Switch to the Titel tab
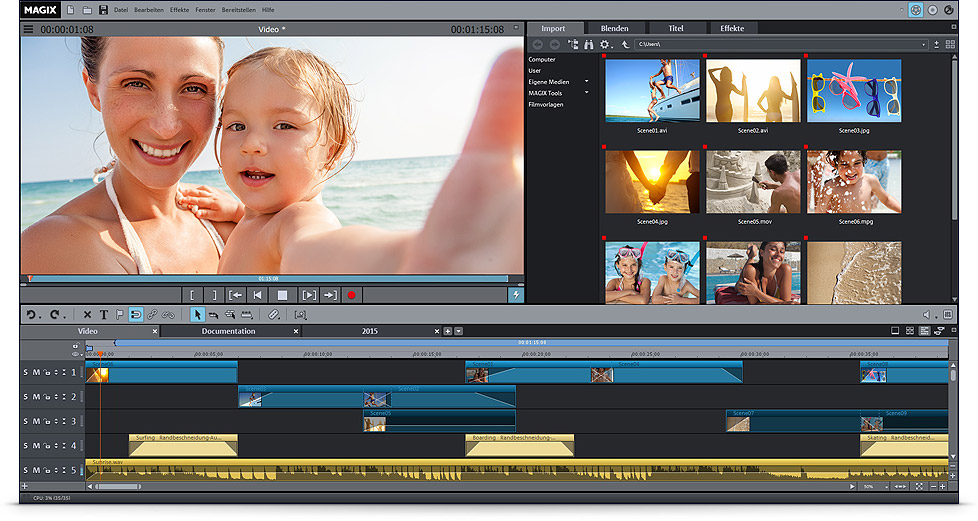Image resolution: width=978 pixels, height=521 pixels. [x=676, y=28]
